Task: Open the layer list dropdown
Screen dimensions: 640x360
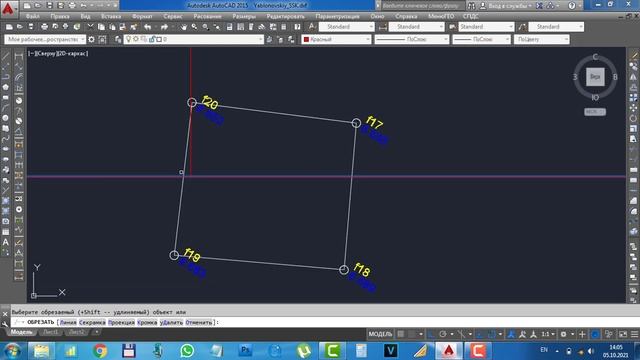Action: 194,39
